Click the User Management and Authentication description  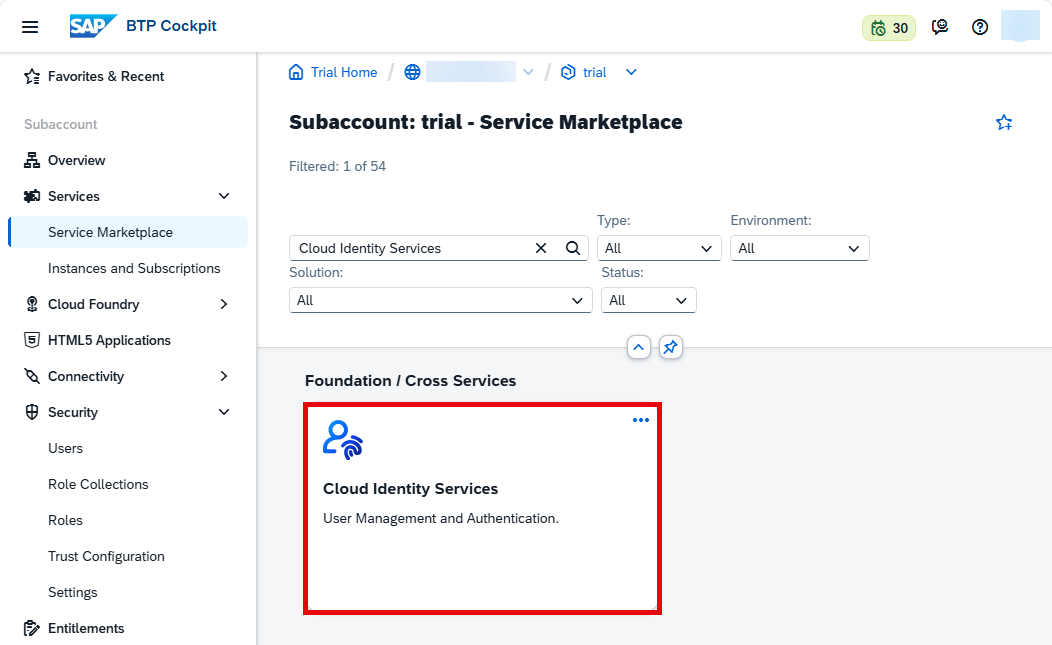(x=441, y=518)
